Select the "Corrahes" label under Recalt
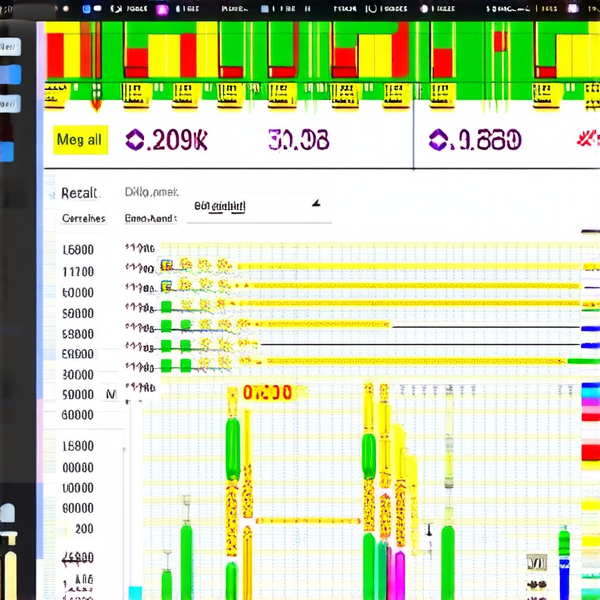Viewport: 600px width, 600px height. point(83,218)
